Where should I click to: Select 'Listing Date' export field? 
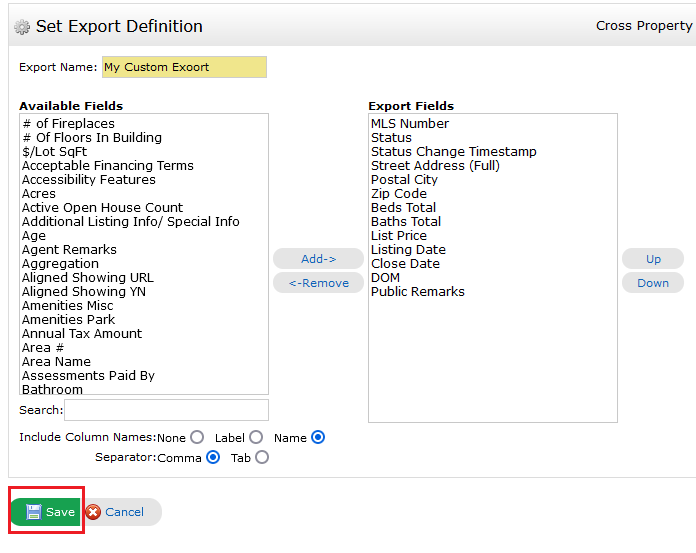point(493,249)
